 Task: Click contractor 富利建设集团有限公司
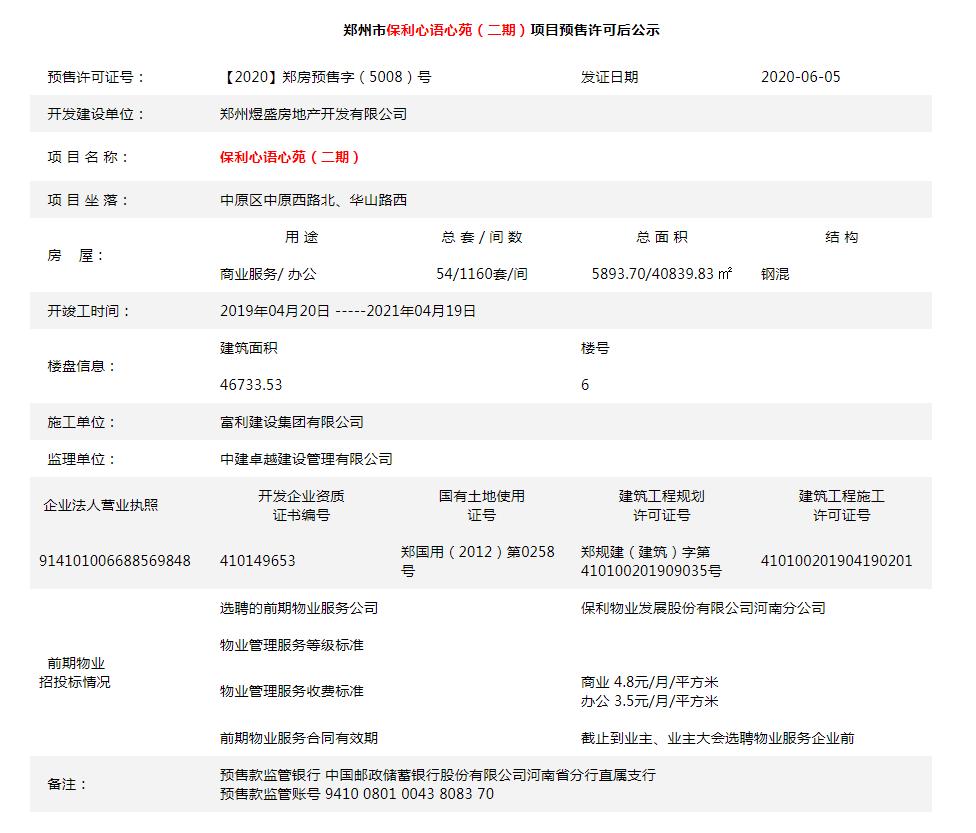tap(289, 422)
